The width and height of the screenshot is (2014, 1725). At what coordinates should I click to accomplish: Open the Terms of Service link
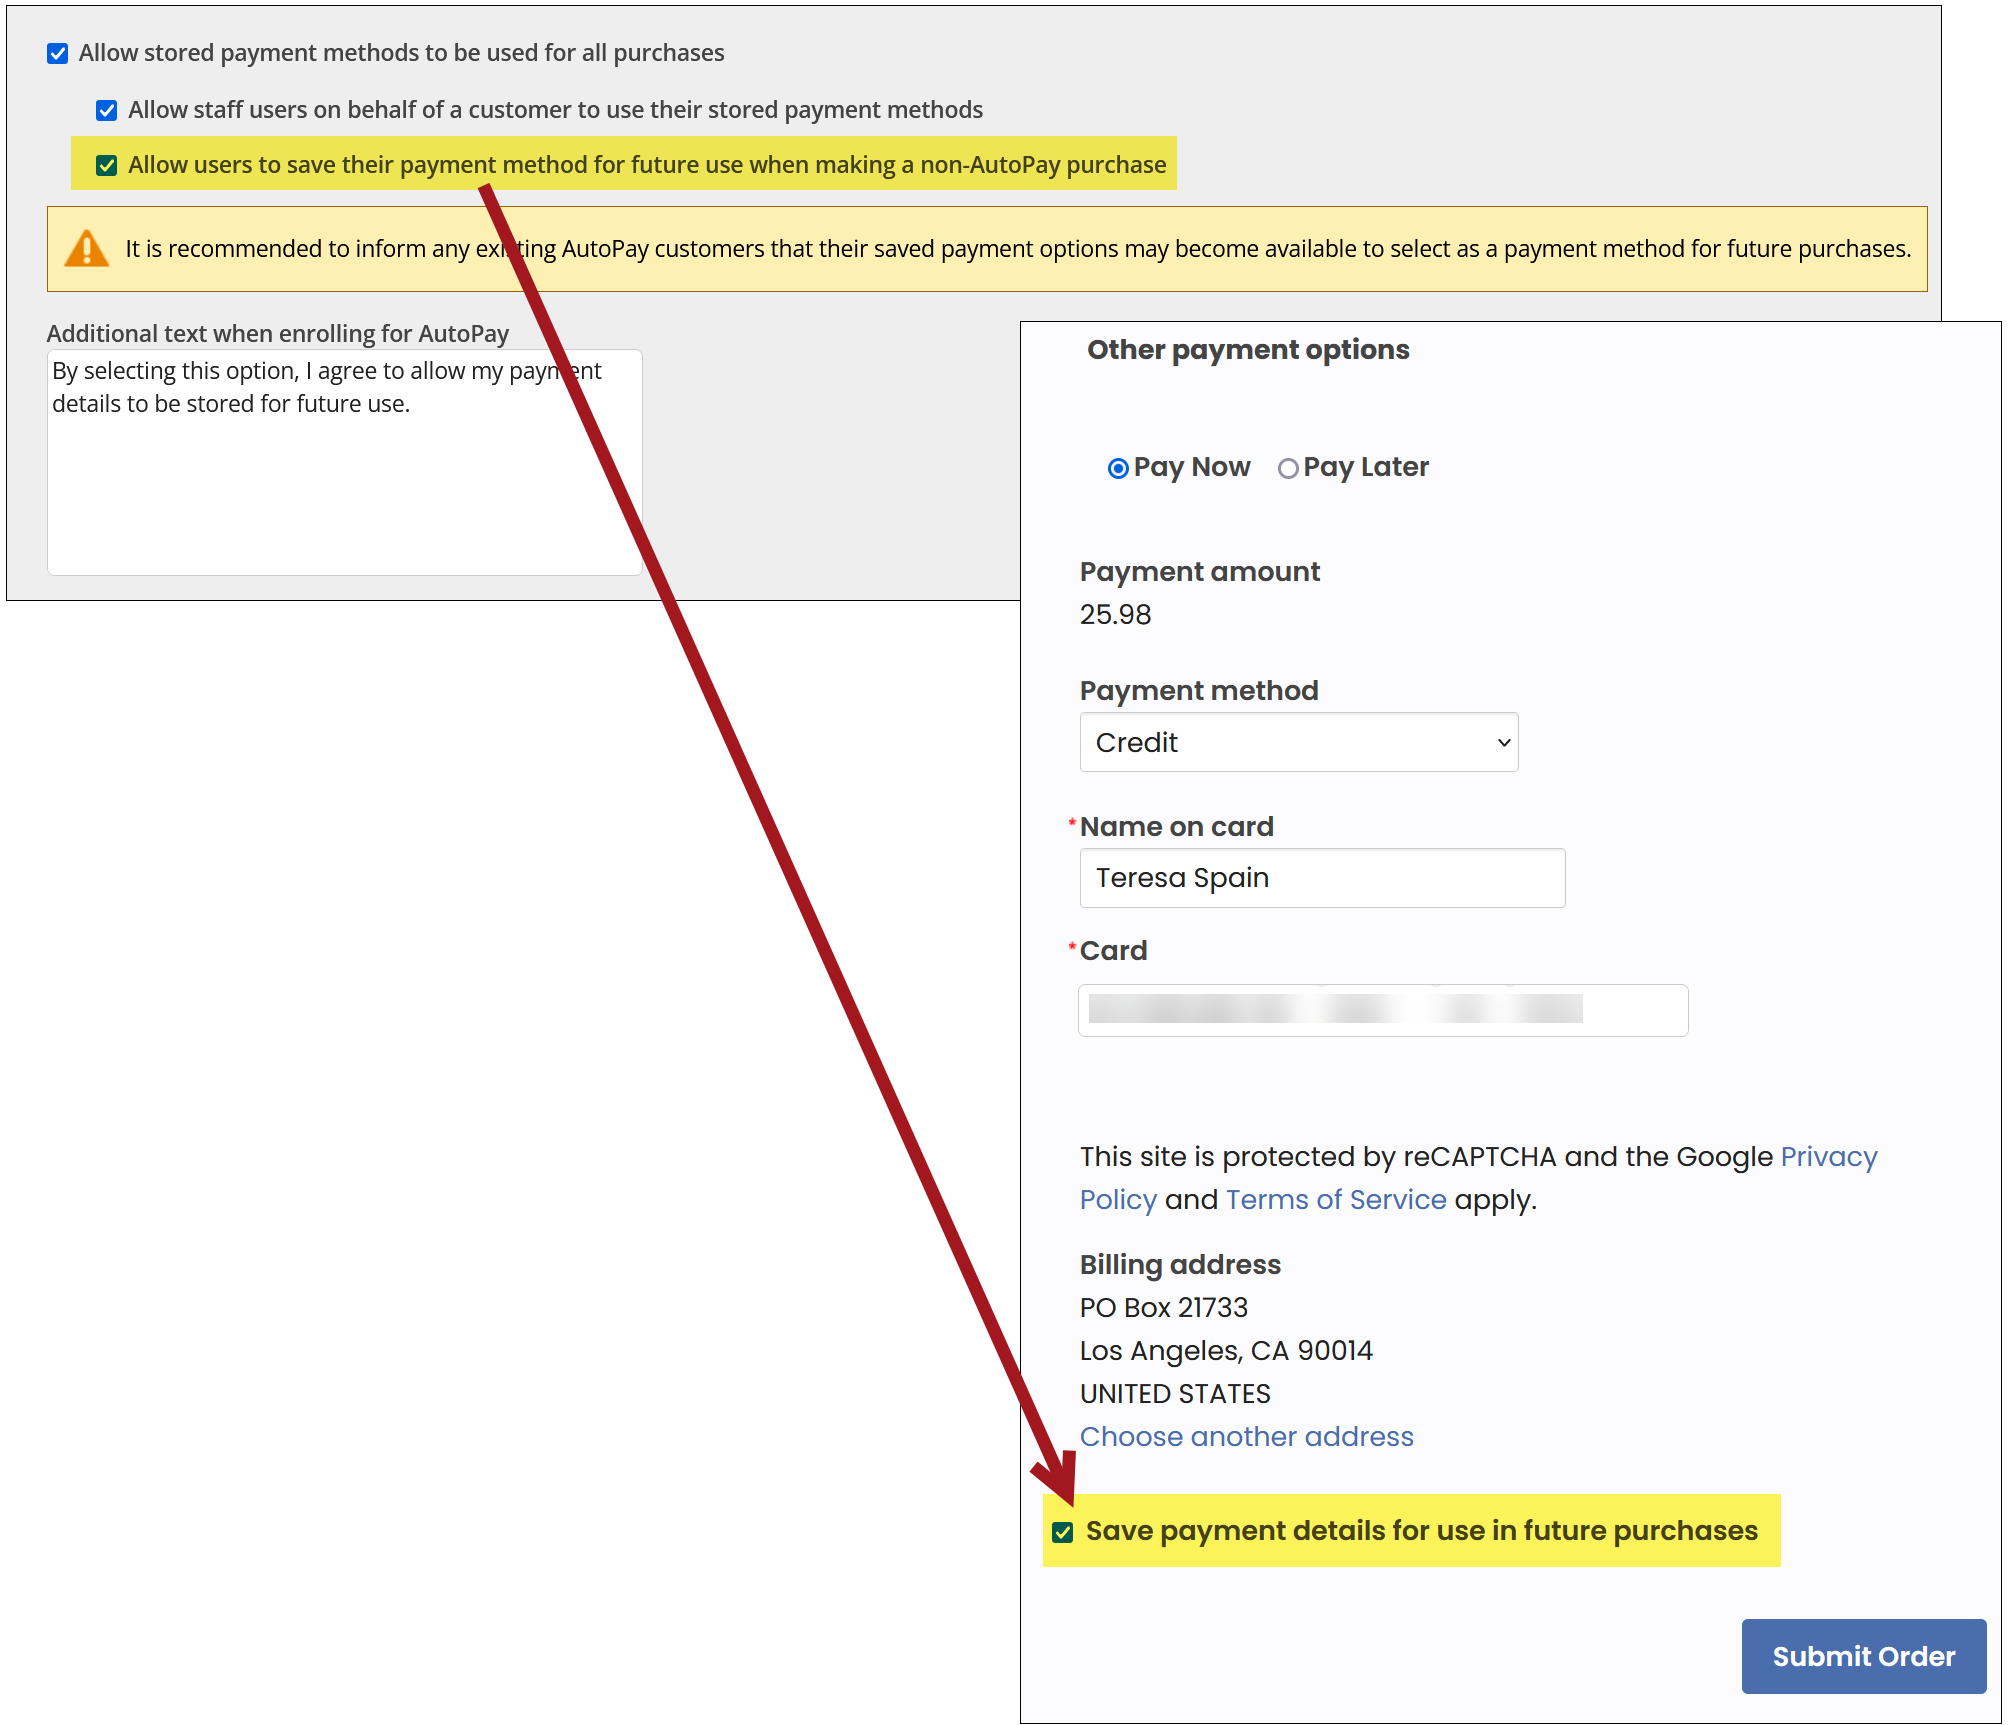1336,1200
